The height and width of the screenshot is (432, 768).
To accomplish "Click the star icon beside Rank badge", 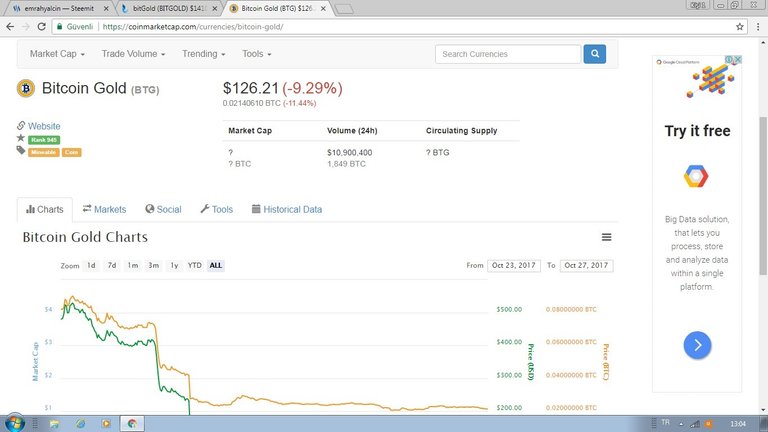I will (x=21, y=138).
